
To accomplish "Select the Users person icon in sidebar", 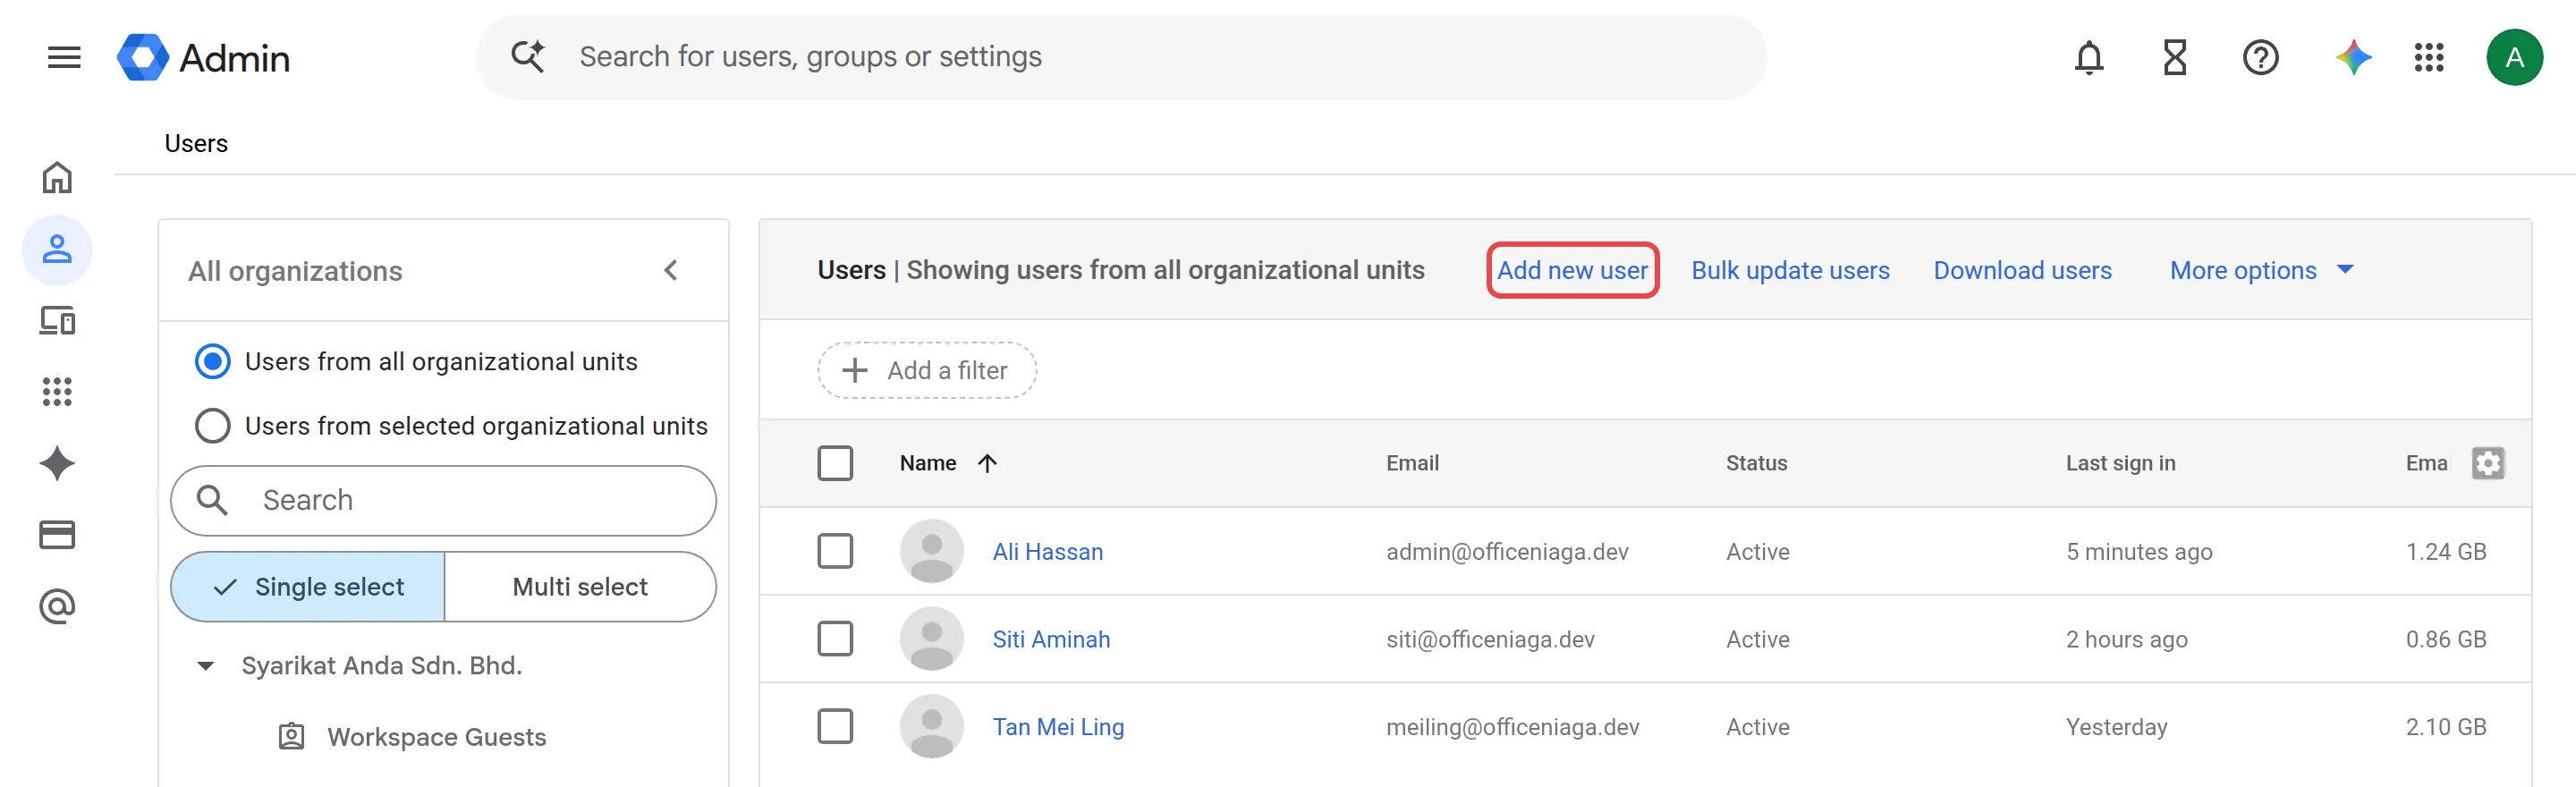I will 57,249.
